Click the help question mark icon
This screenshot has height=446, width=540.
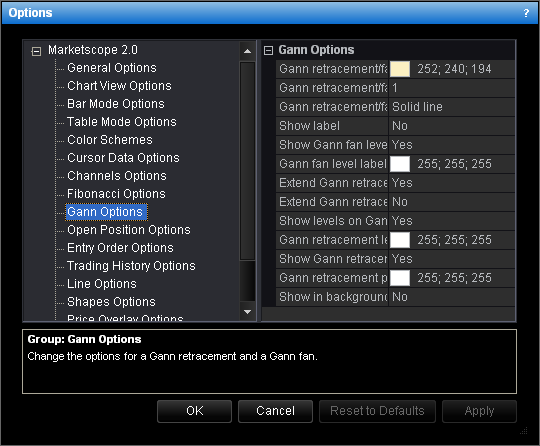click(x=526, y=13)
